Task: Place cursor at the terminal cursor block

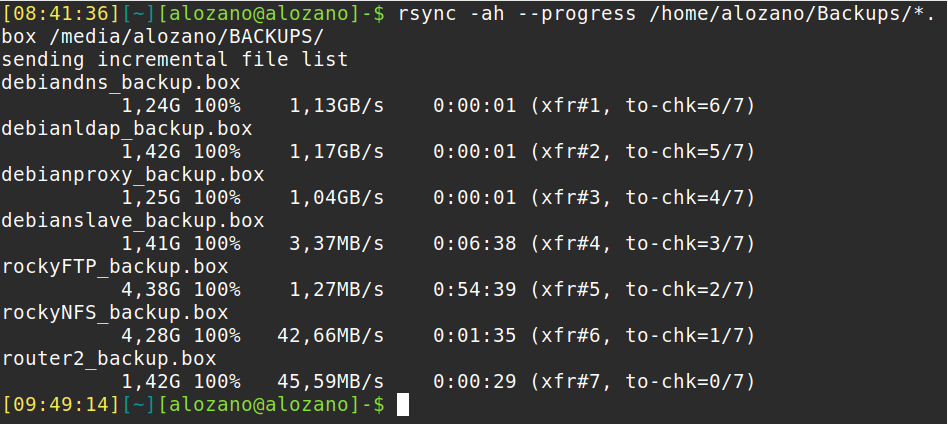Action: coord(403,404)
